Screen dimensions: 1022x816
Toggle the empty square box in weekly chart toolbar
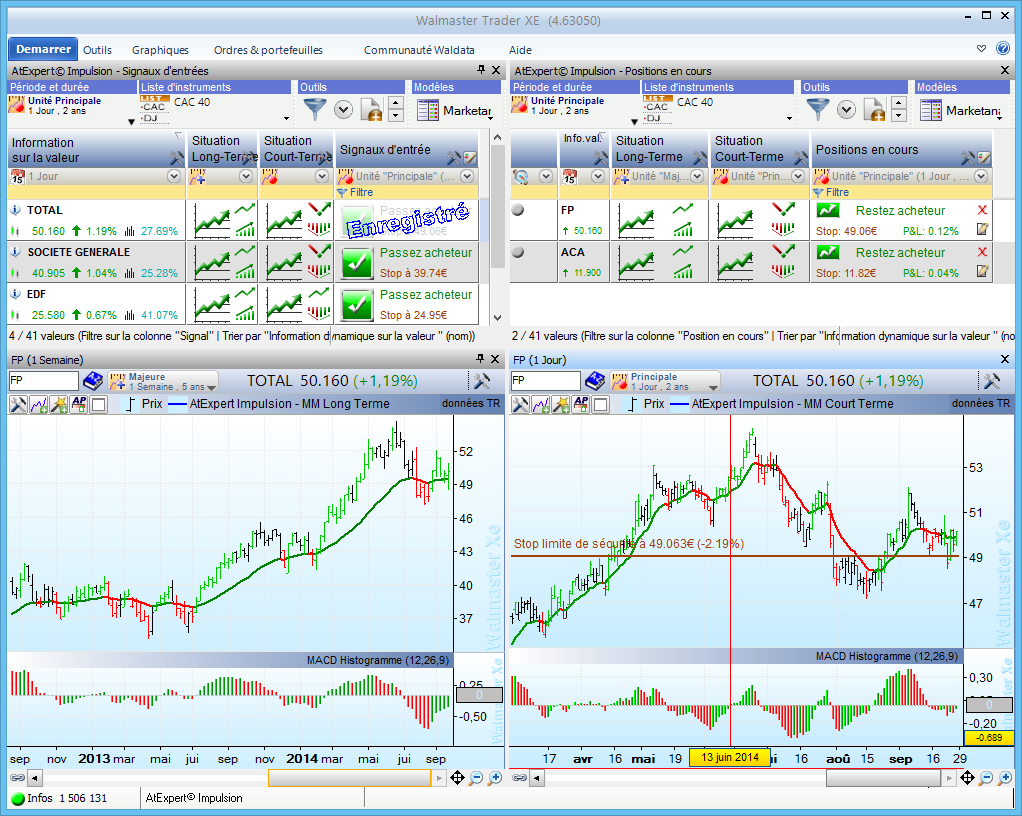[x=98, y=405]
